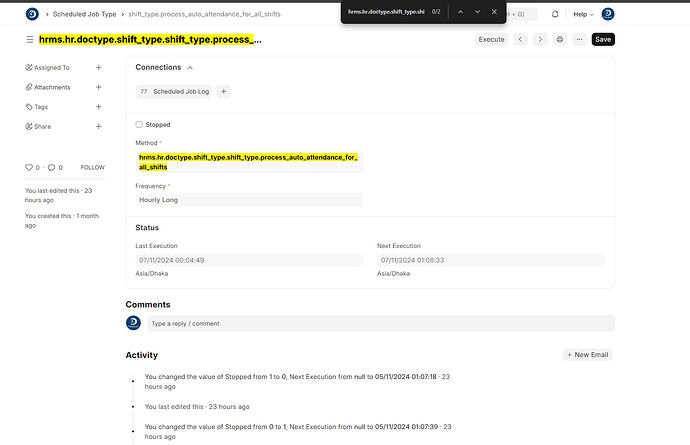The image size is (690, 445).
Task: Open the comment count bubble icon
Action: click(x=51, y=167)
